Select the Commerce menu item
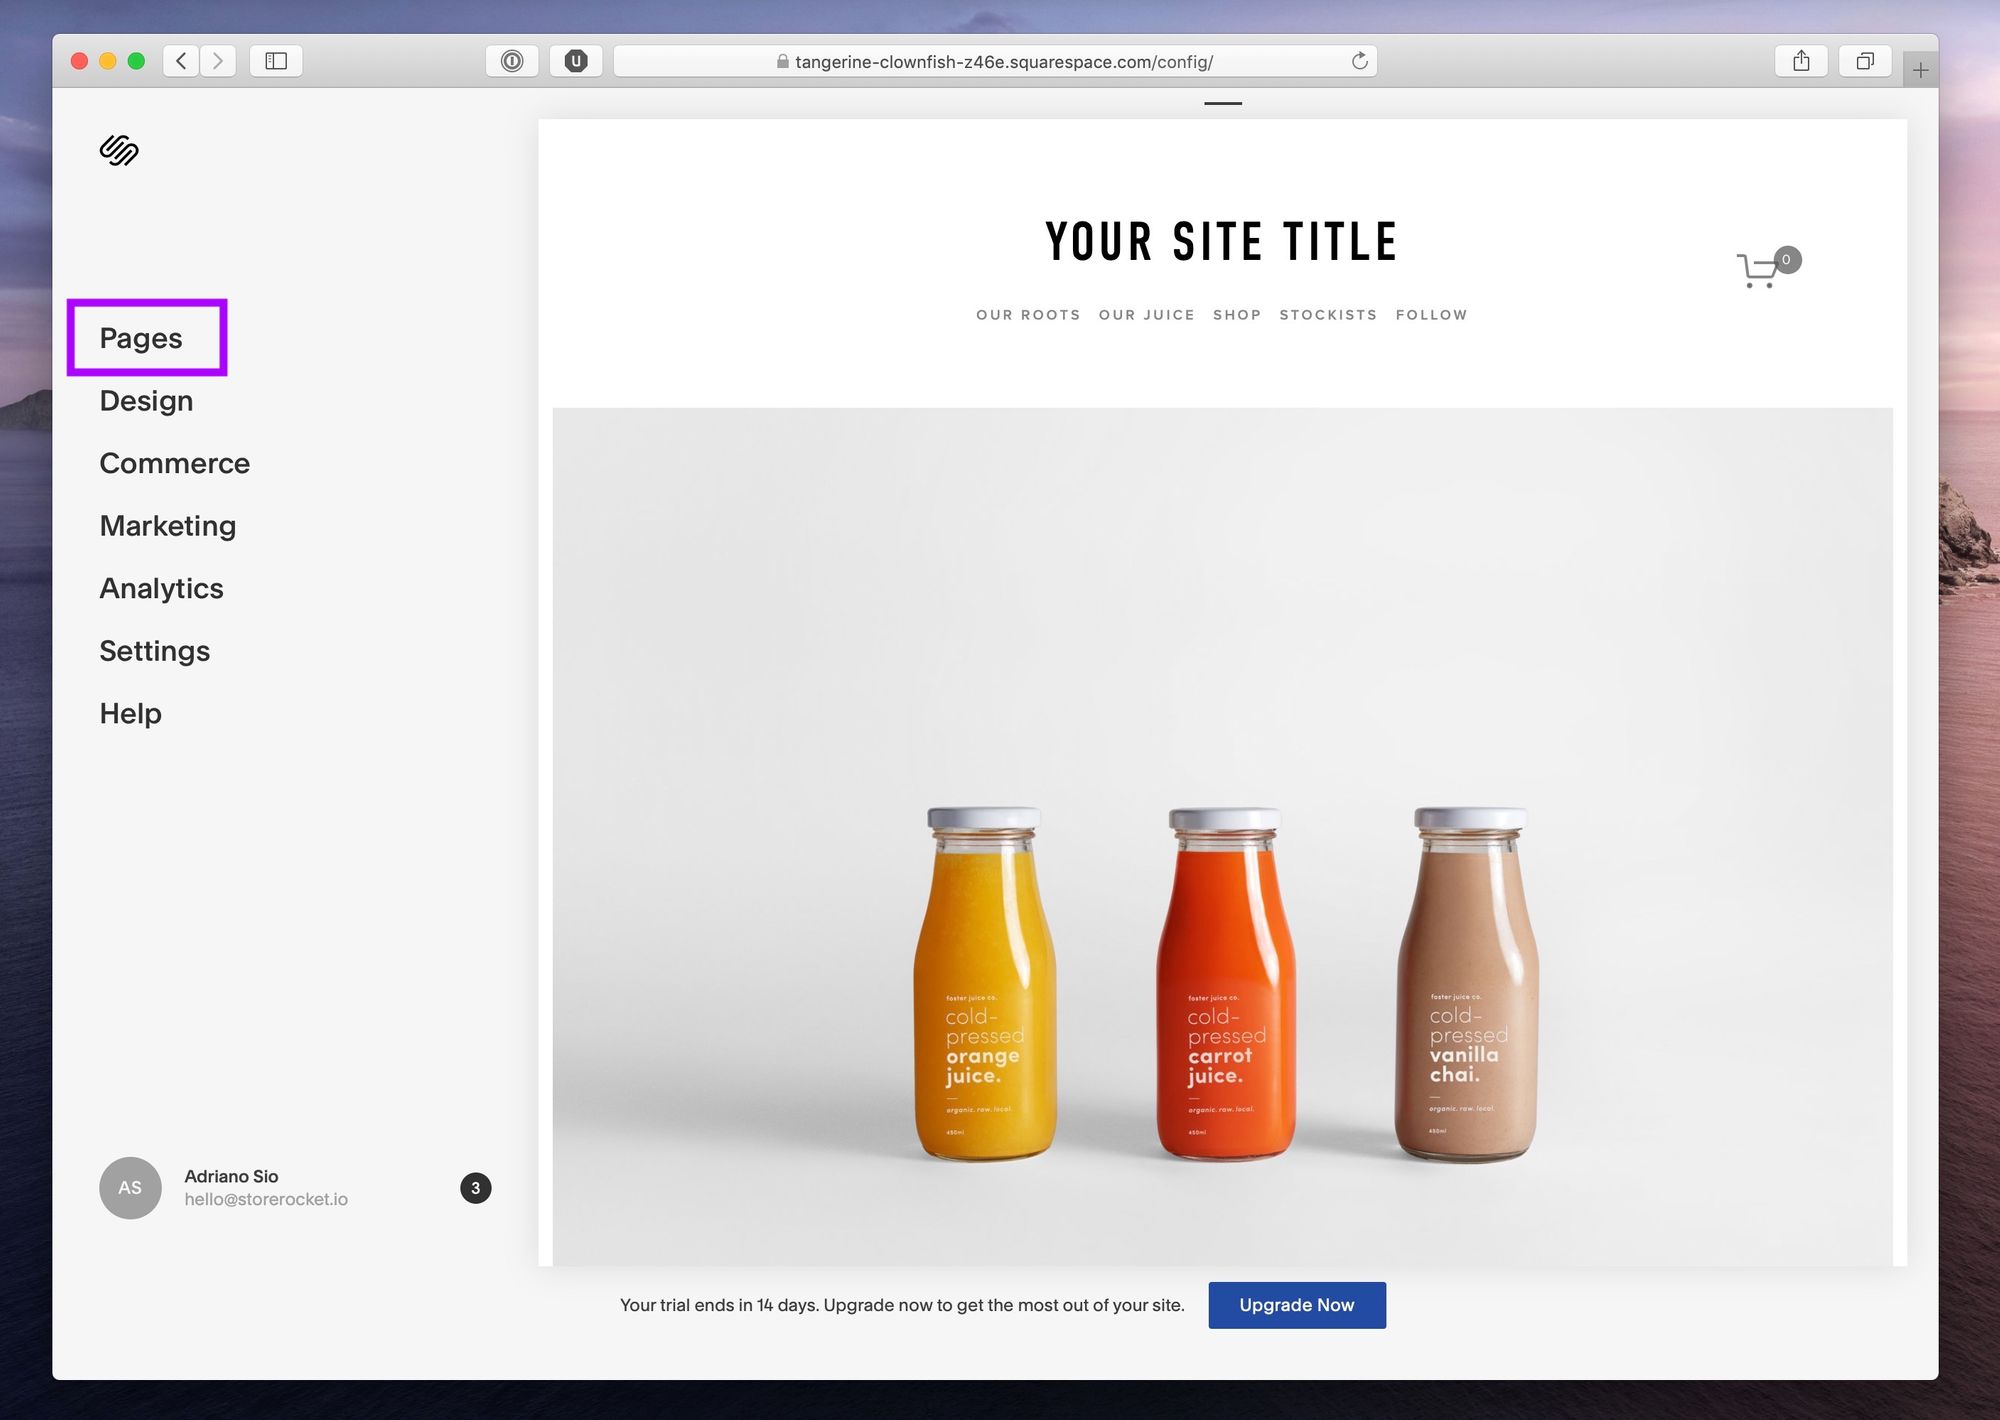This screenshot has width=2000, height=1420. 175,463
